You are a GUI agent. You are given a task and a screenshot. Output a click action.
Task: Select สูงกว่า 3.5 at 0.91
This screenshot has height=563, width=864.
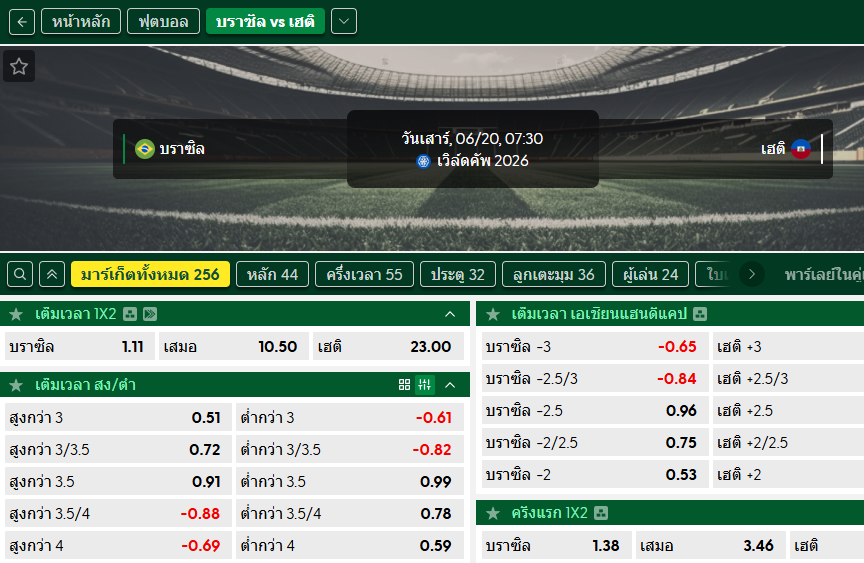pos(118,481)
